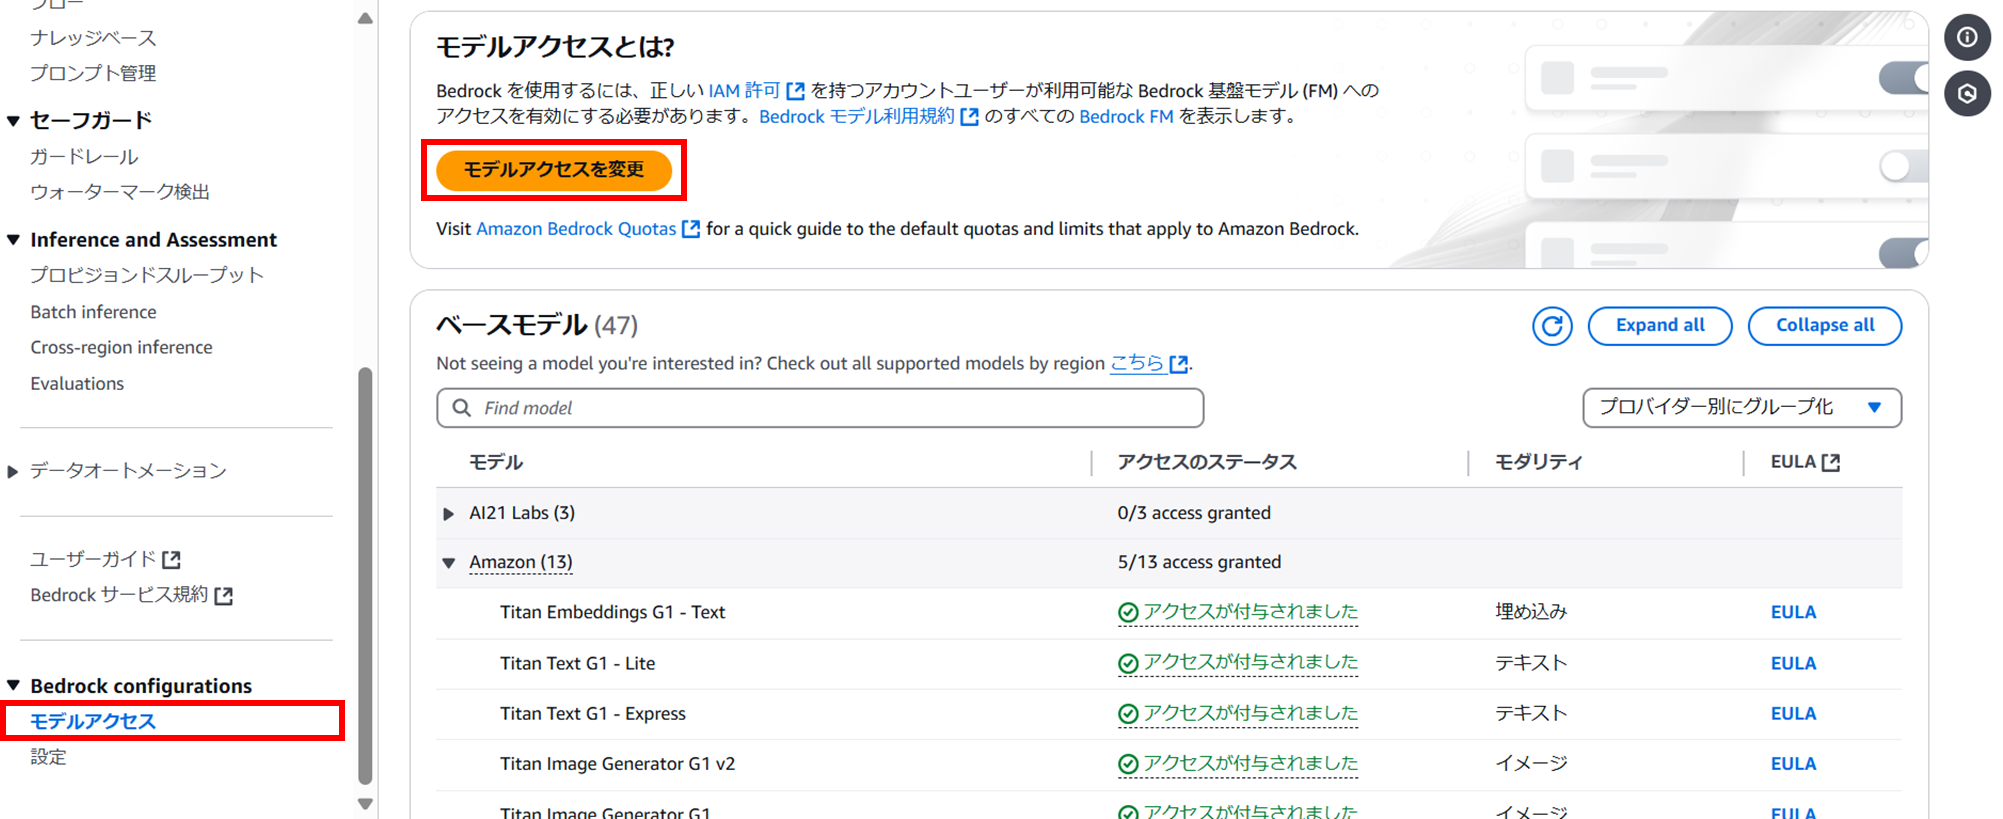The width and height of the screenshot is (2003, 819).
Task: Click the sidebar scroll up arrow
Action: [x=365, y=18]
